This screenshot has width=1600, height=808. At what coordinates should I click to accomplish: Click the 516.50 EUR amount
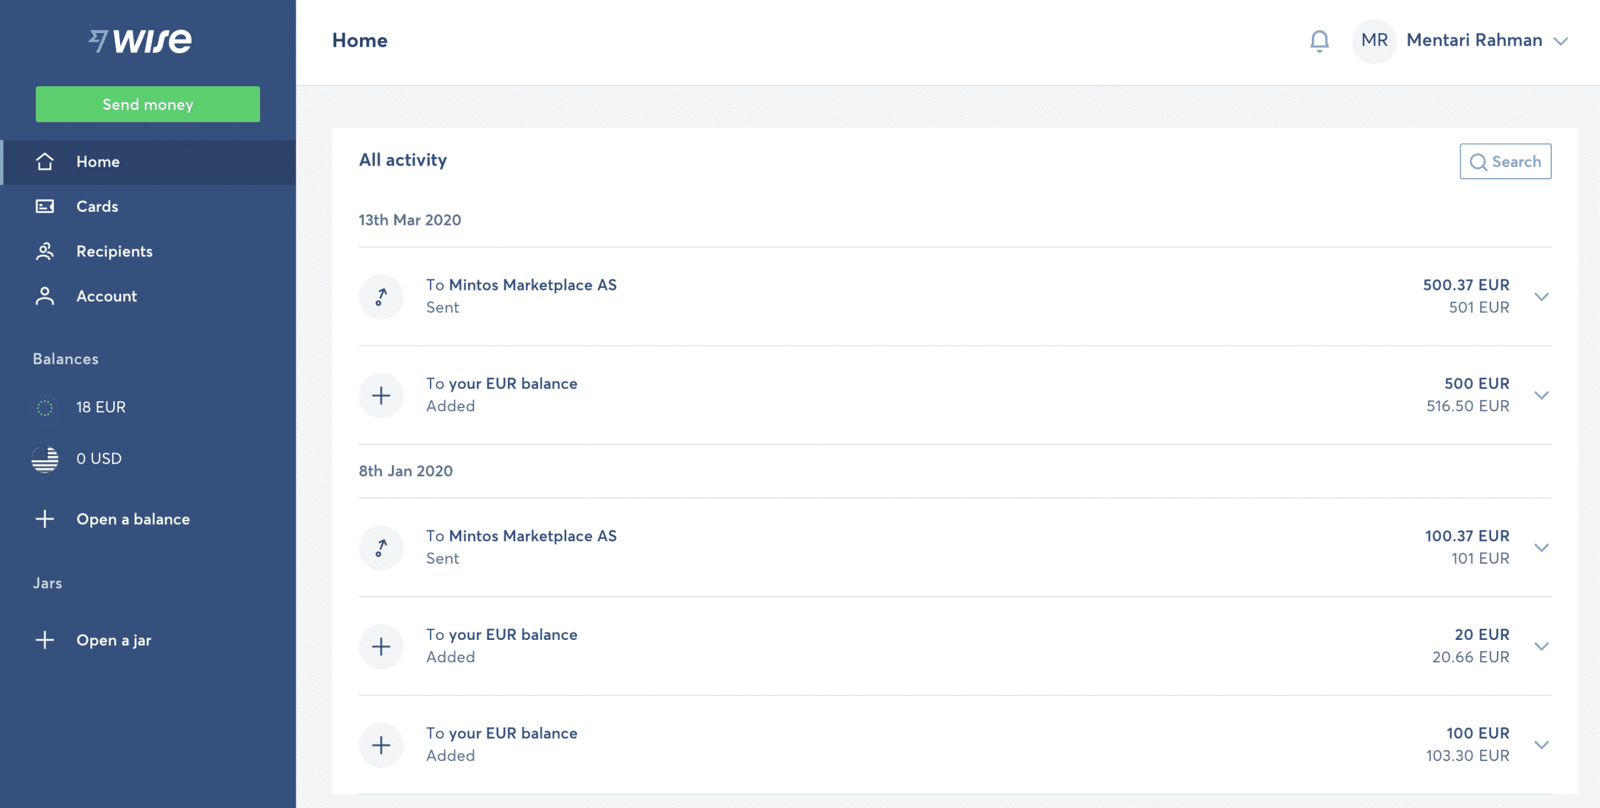1468,406
